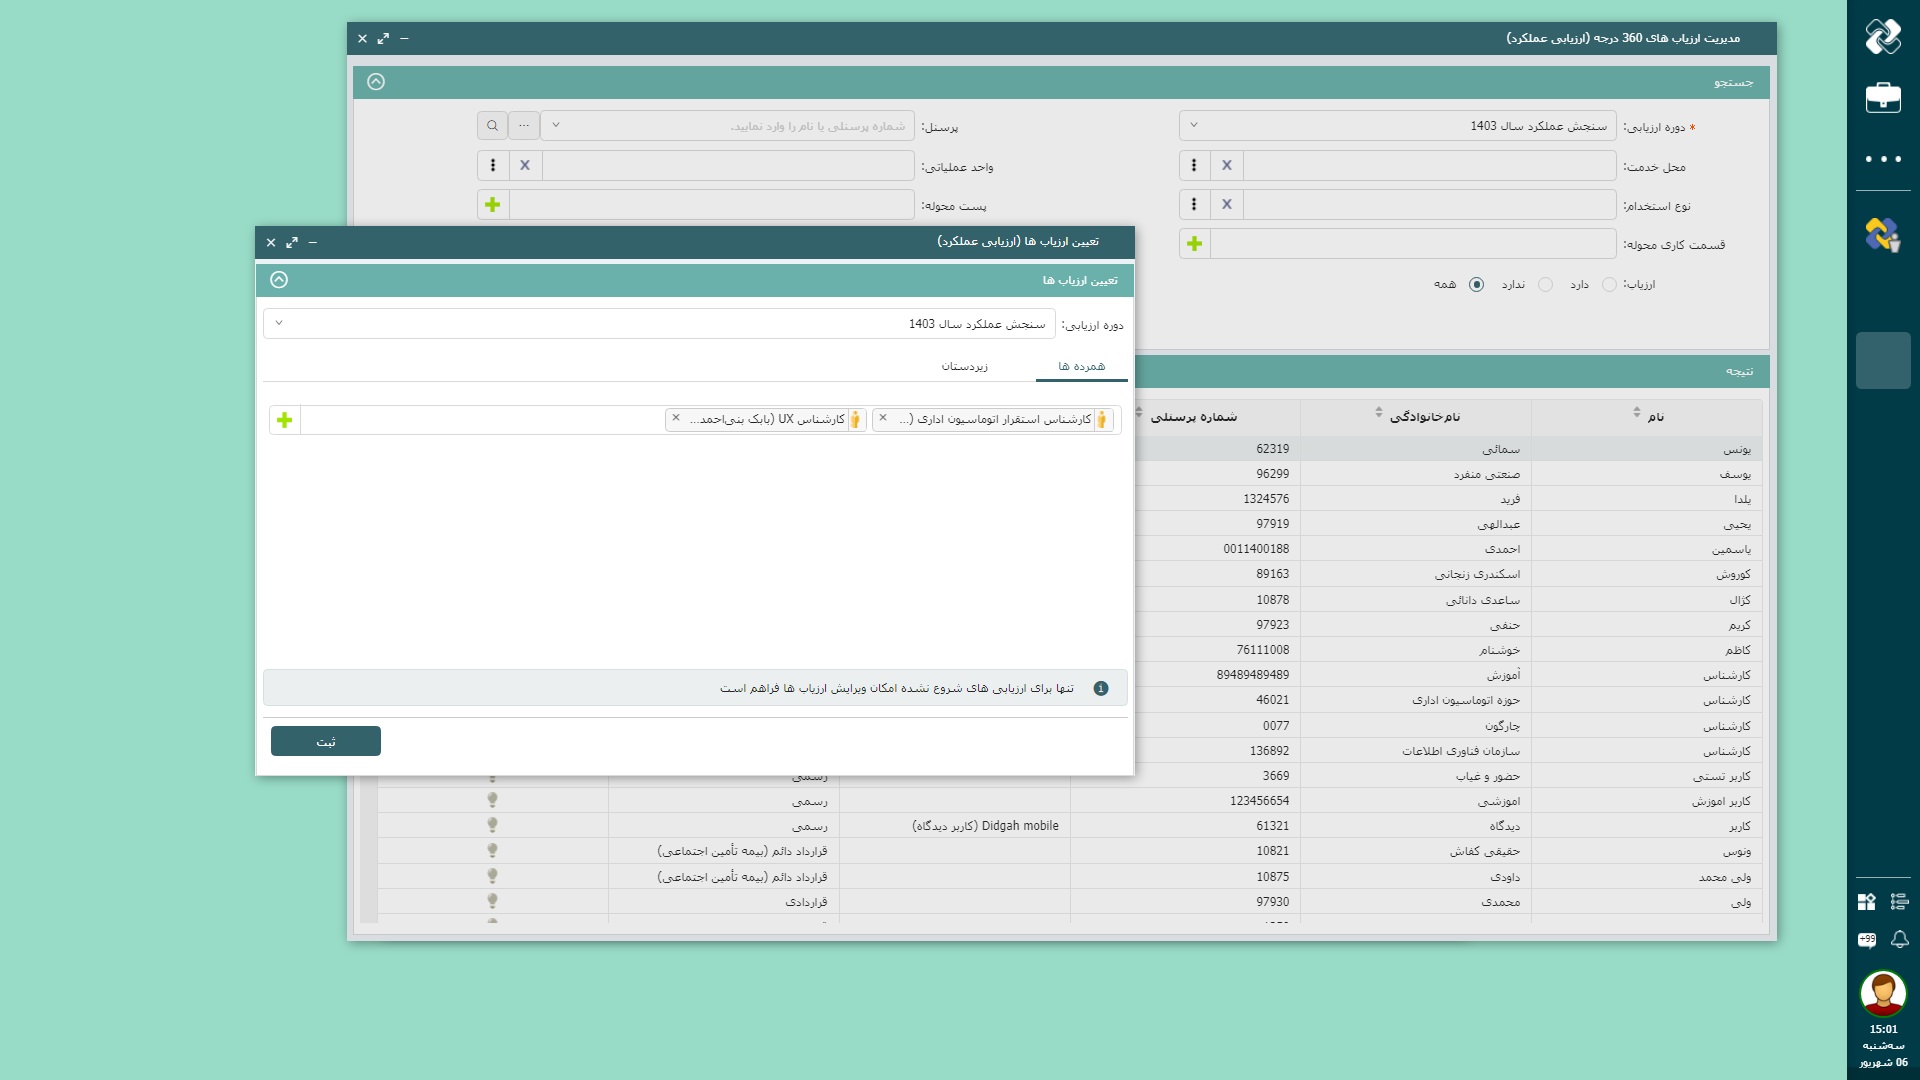The image size is (1920, 1080).
Task: Collapse the جستجو search panel
Action: (x=376, y=82)
